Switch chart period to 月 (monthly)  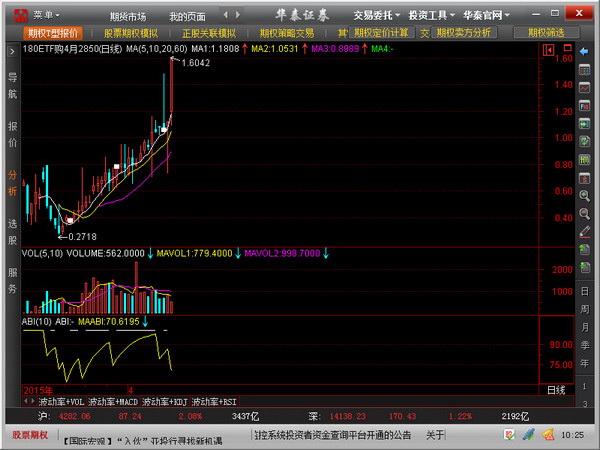[585, 327]
